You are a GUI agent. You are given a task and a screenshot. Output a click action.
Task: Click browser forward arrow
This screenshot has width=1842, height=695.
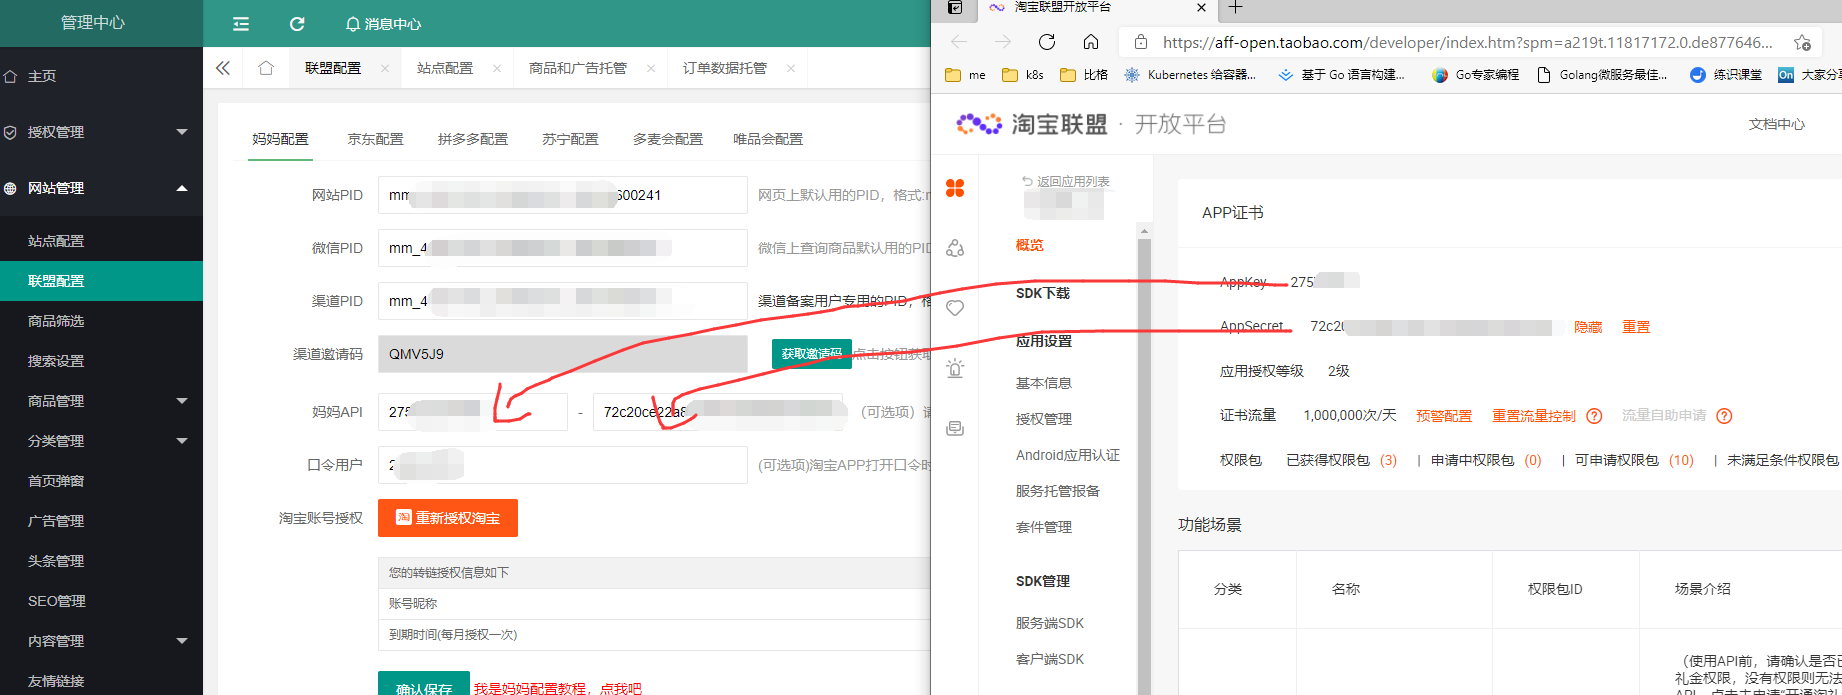(1003, 42)
